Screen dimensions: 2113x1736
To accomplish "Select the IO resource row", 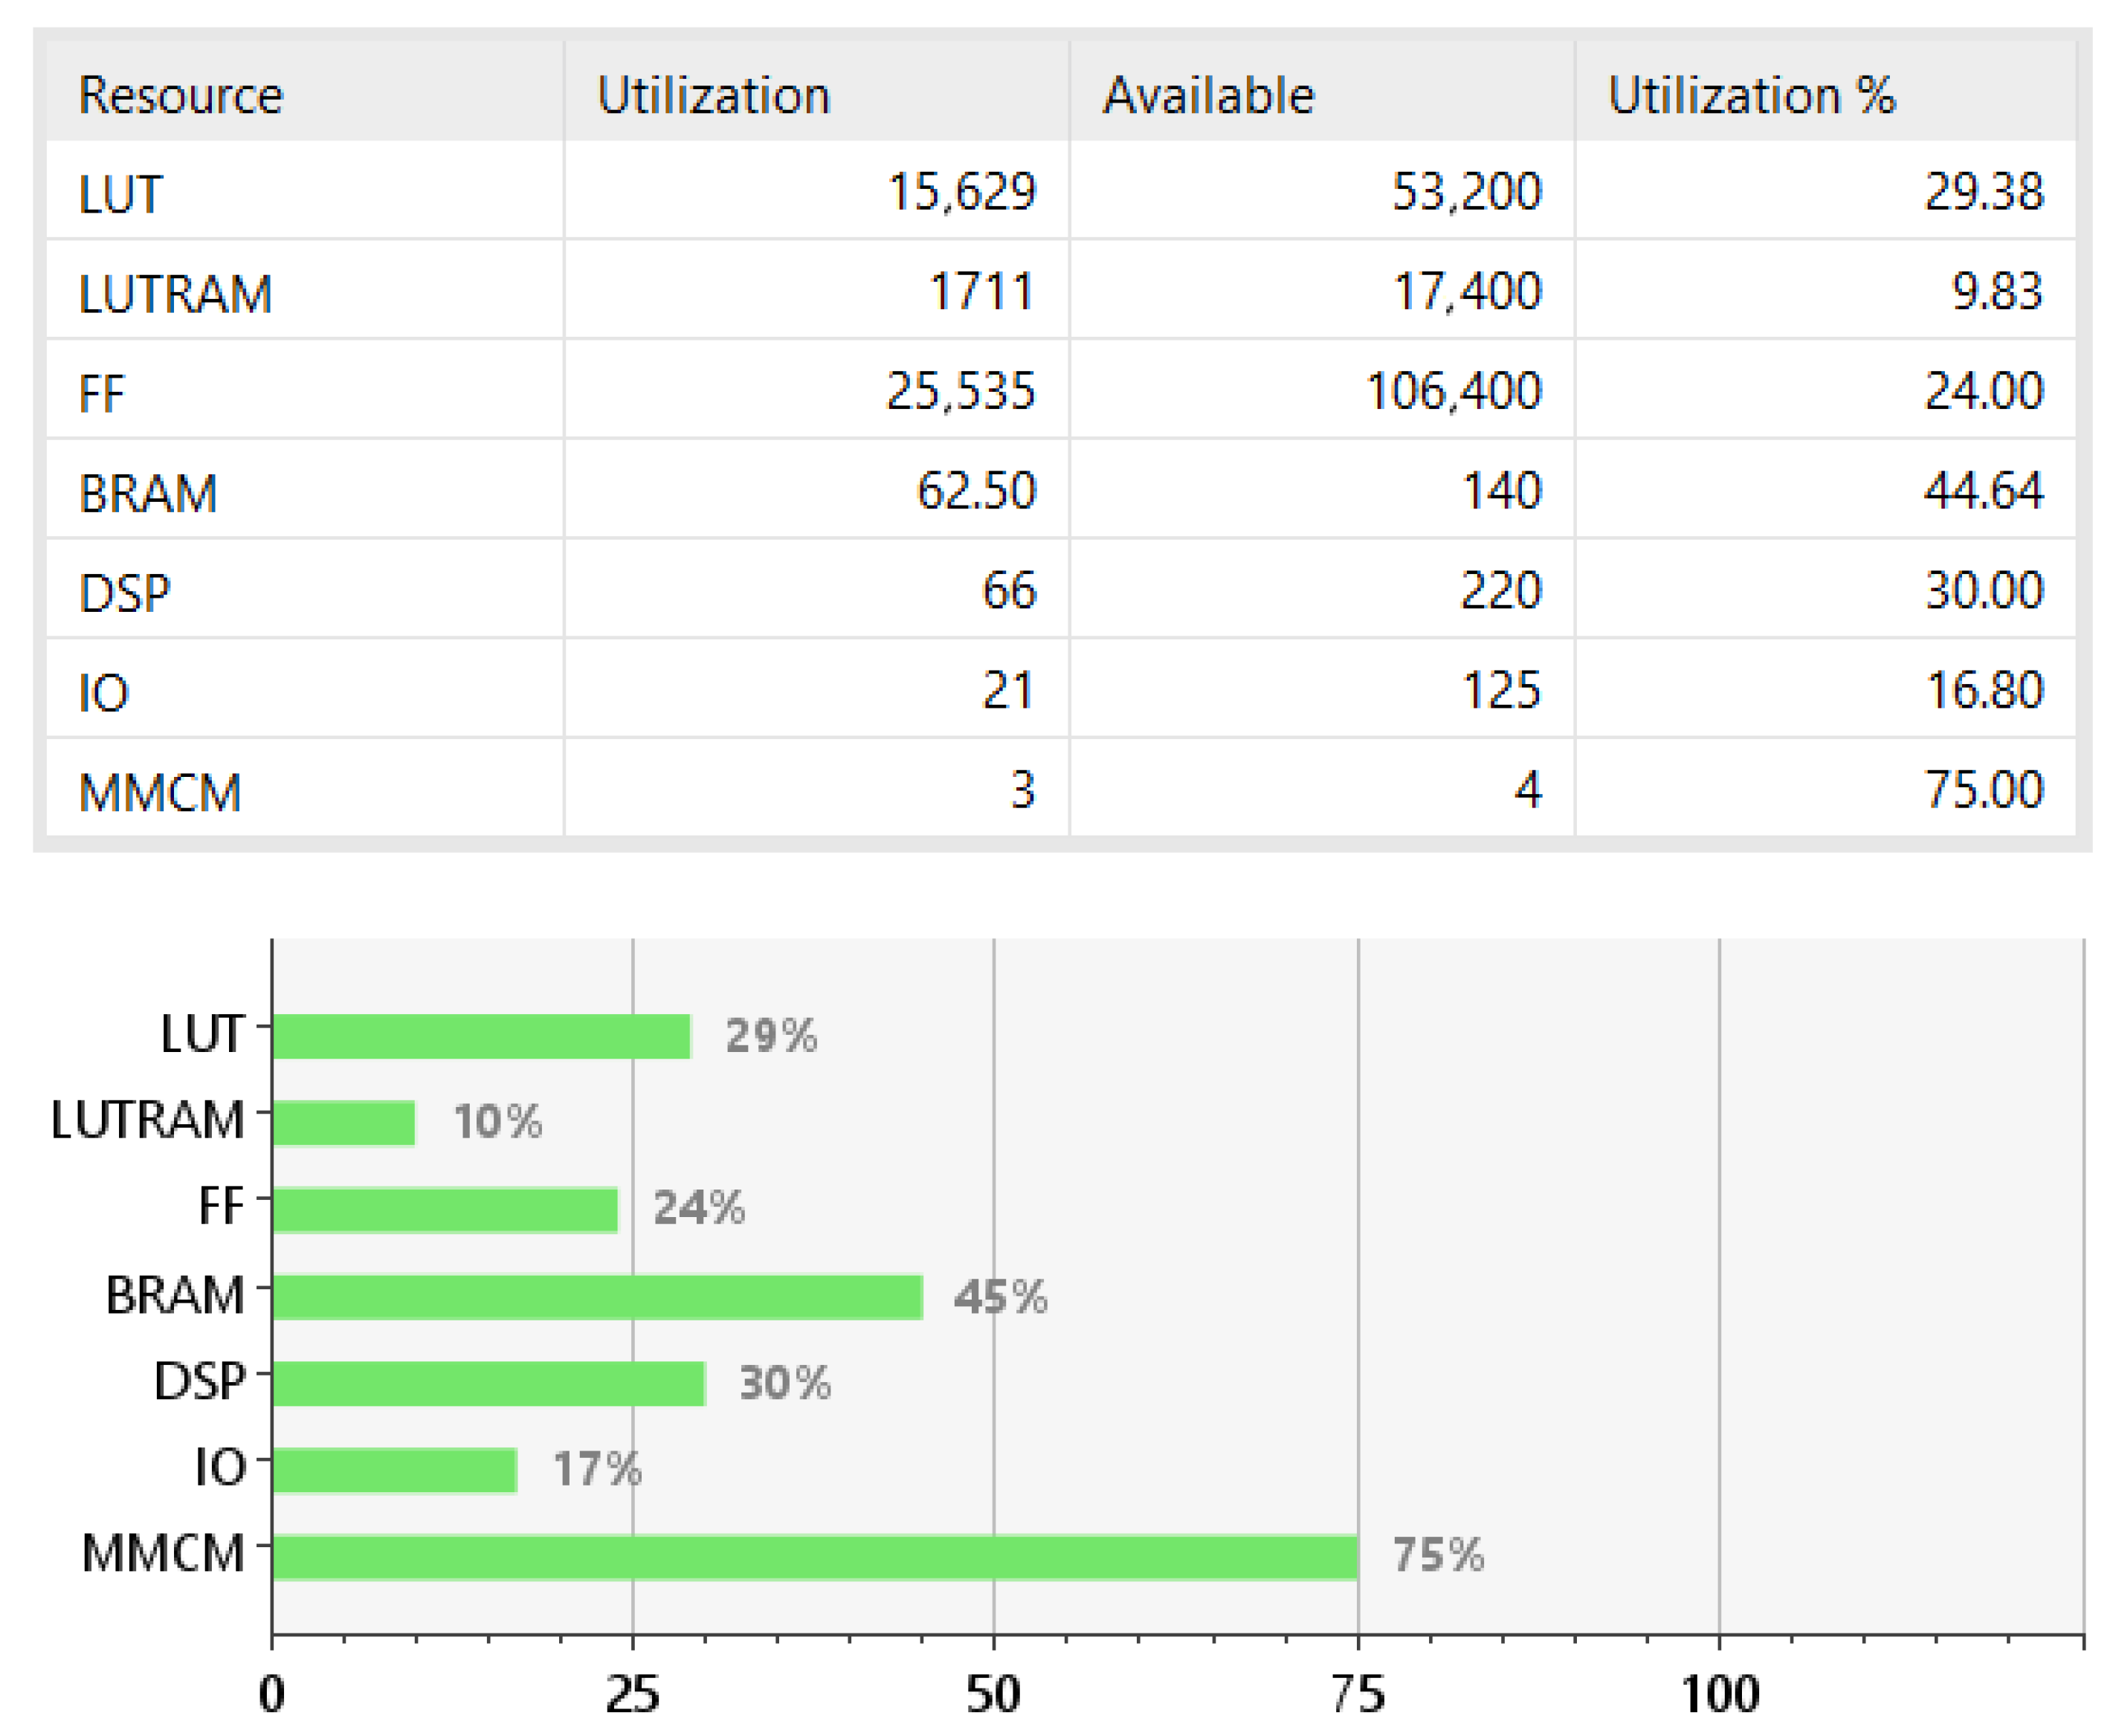I will point(104,692).
